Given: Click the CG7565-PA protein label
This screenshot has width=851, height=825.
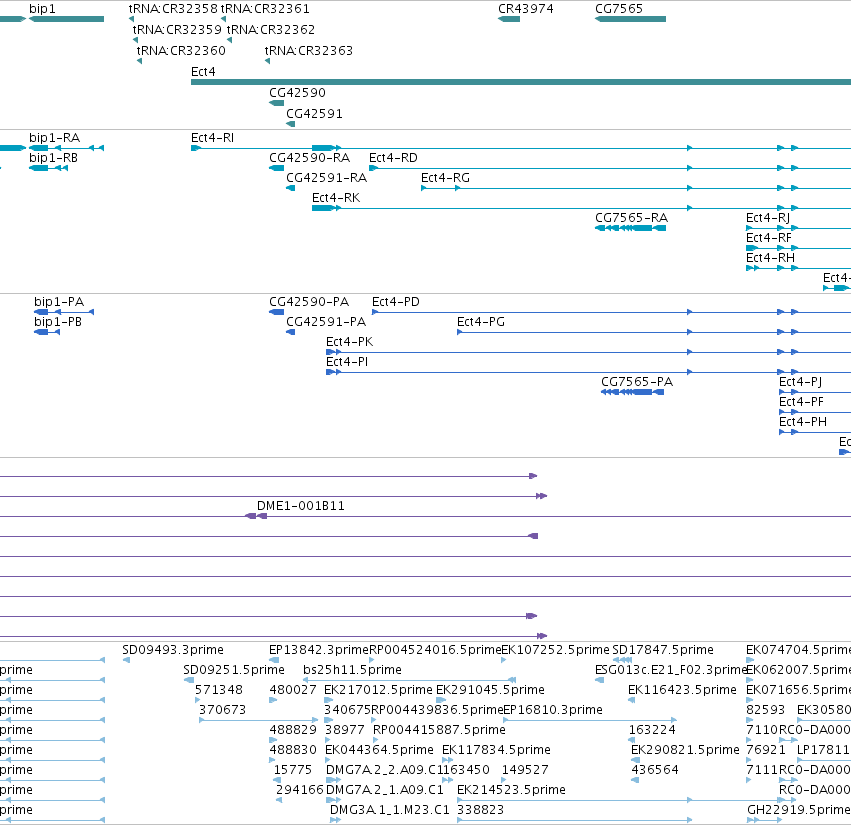Looking at the screenshot, I should [x=637, y=382].
